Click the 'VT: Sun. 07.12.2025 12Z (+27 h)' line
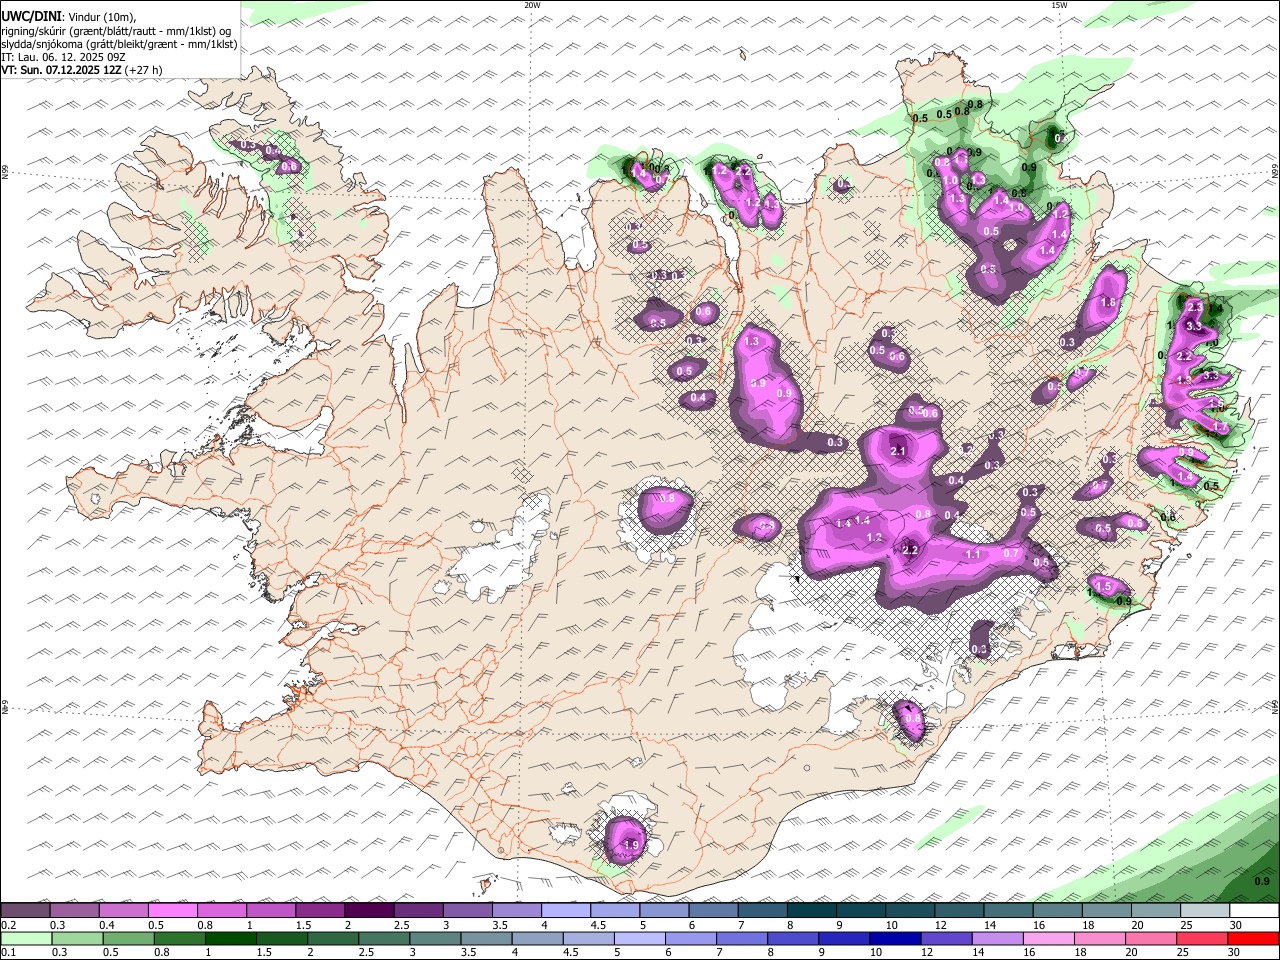Image resolution: width=1280 pixels, height=960 pixels. coord(82,70)
